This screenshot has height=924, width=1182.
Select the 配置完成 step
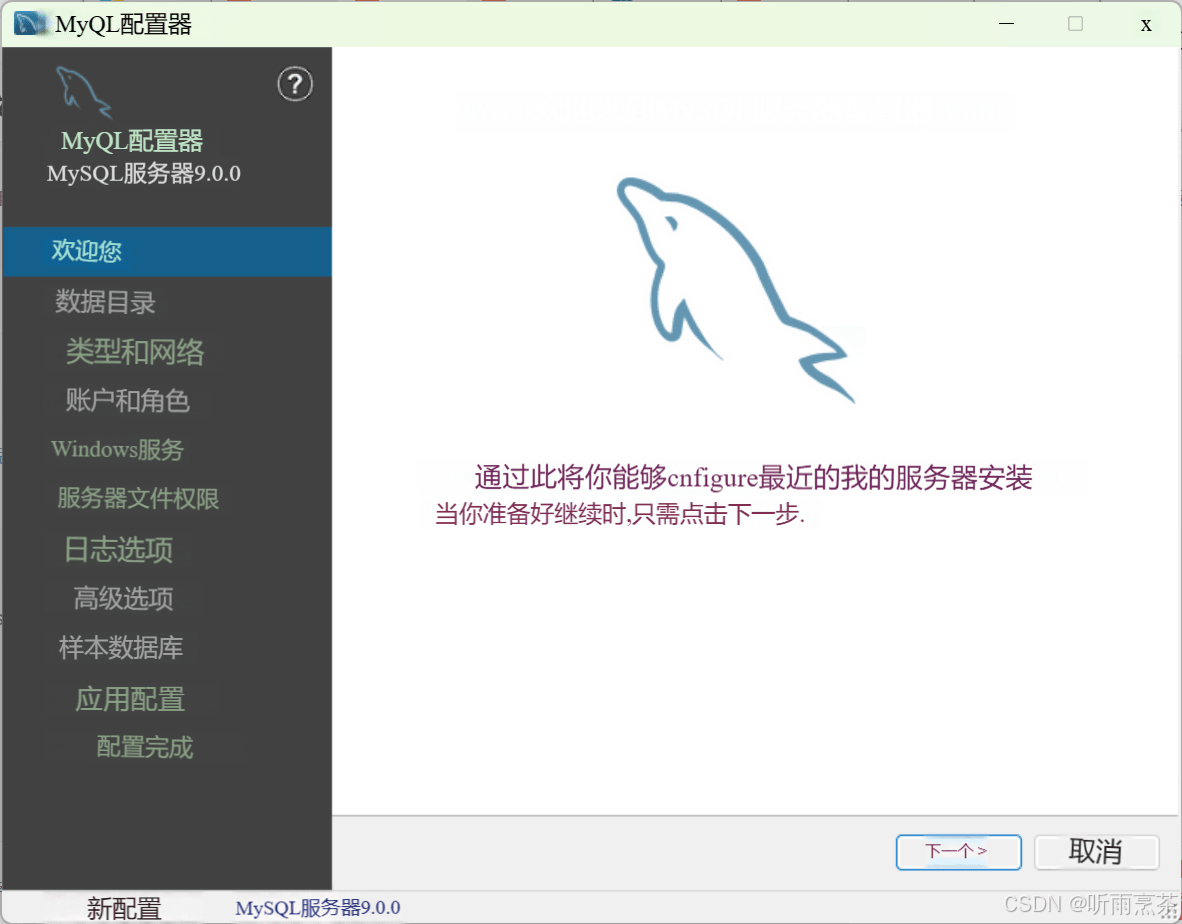pyautogui.click(x=145, y=747)
